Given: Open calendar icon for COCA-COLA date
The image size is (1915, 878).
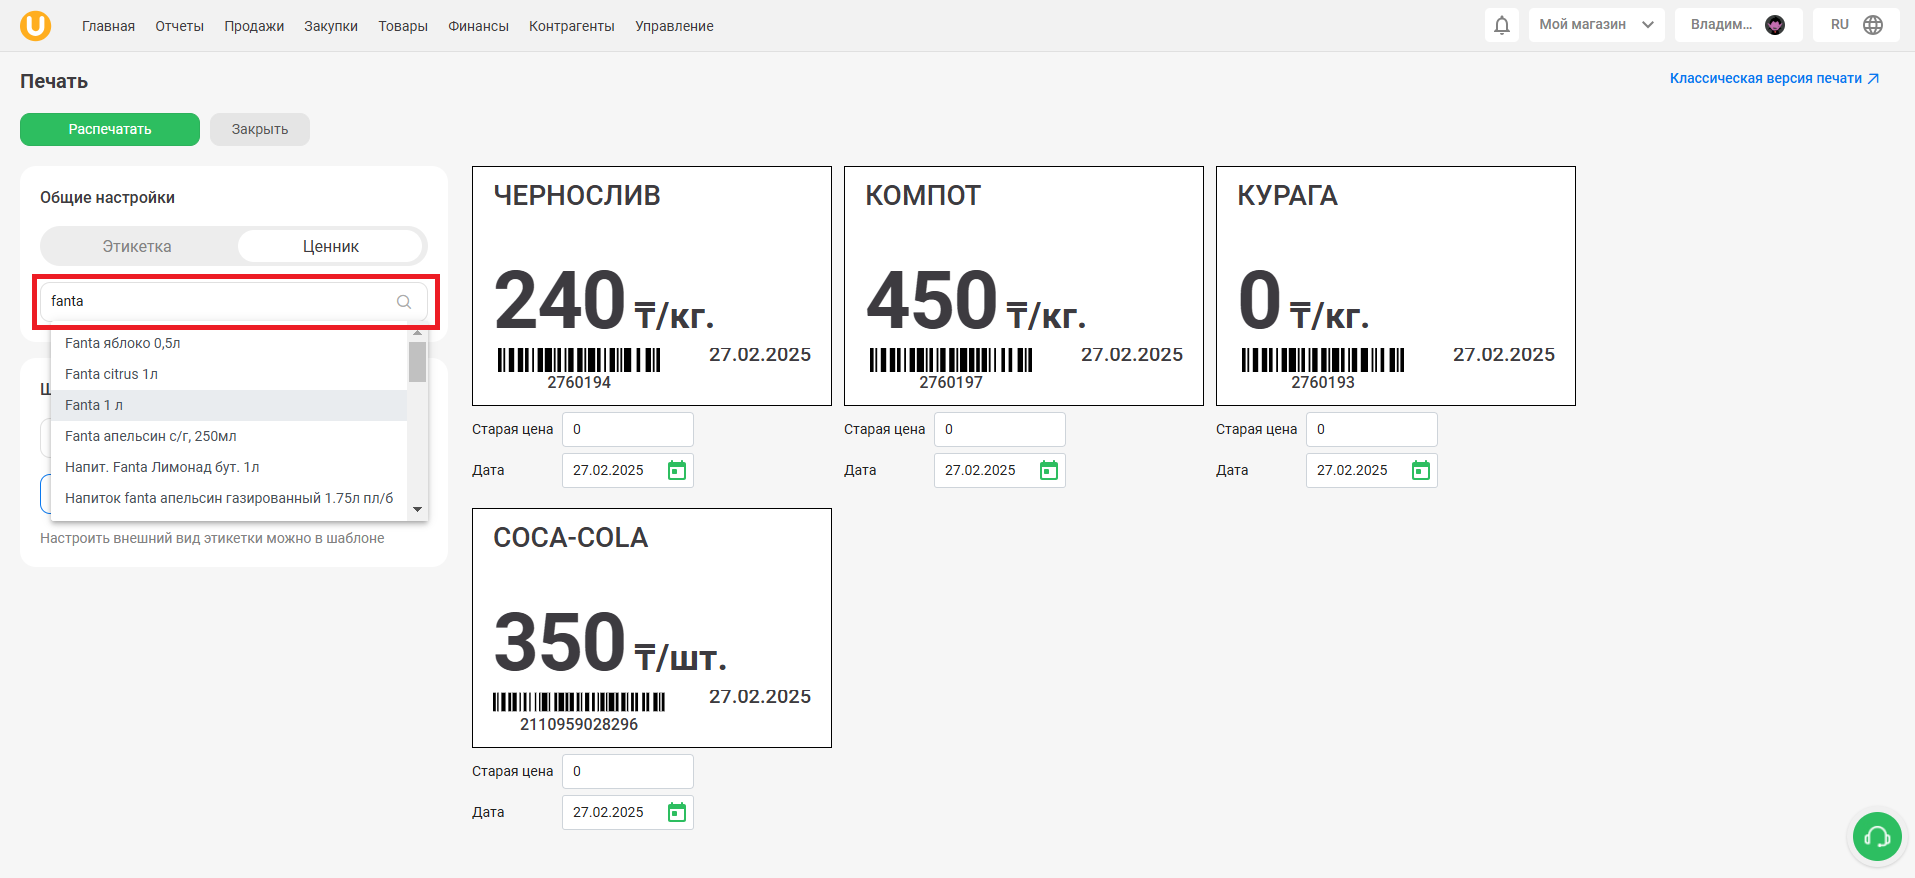Looking at the screenshot, I should point(677,812).
